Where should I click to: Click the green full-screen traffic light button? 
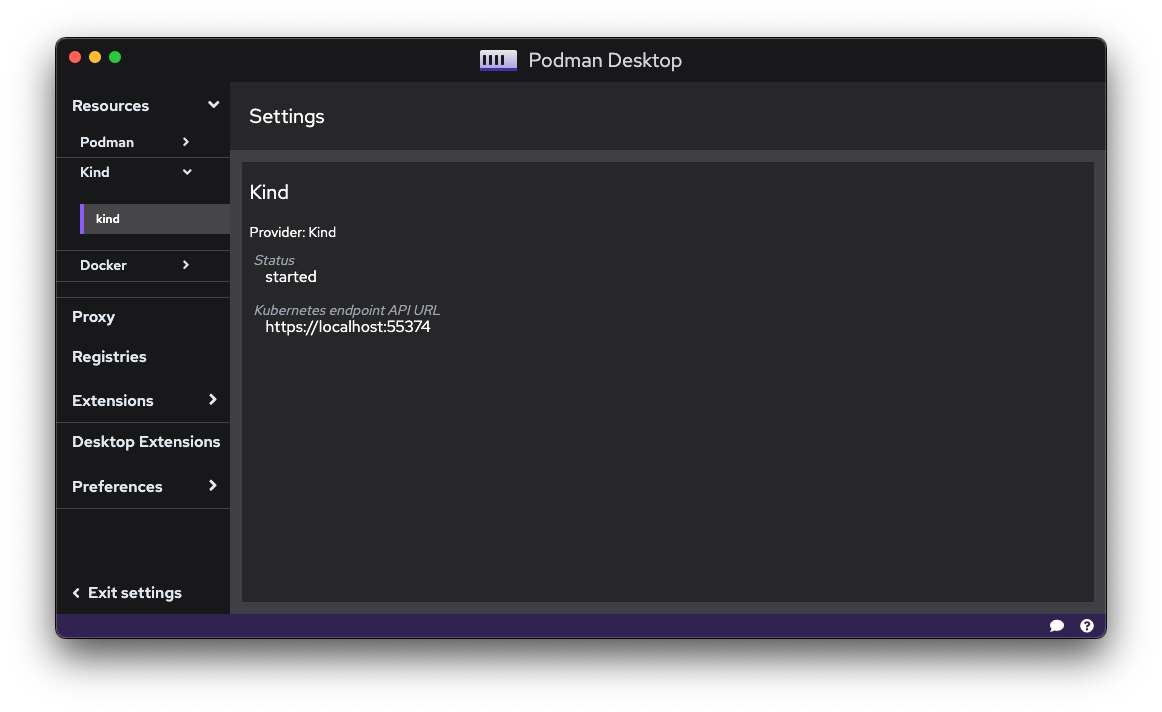coord(115,57)
